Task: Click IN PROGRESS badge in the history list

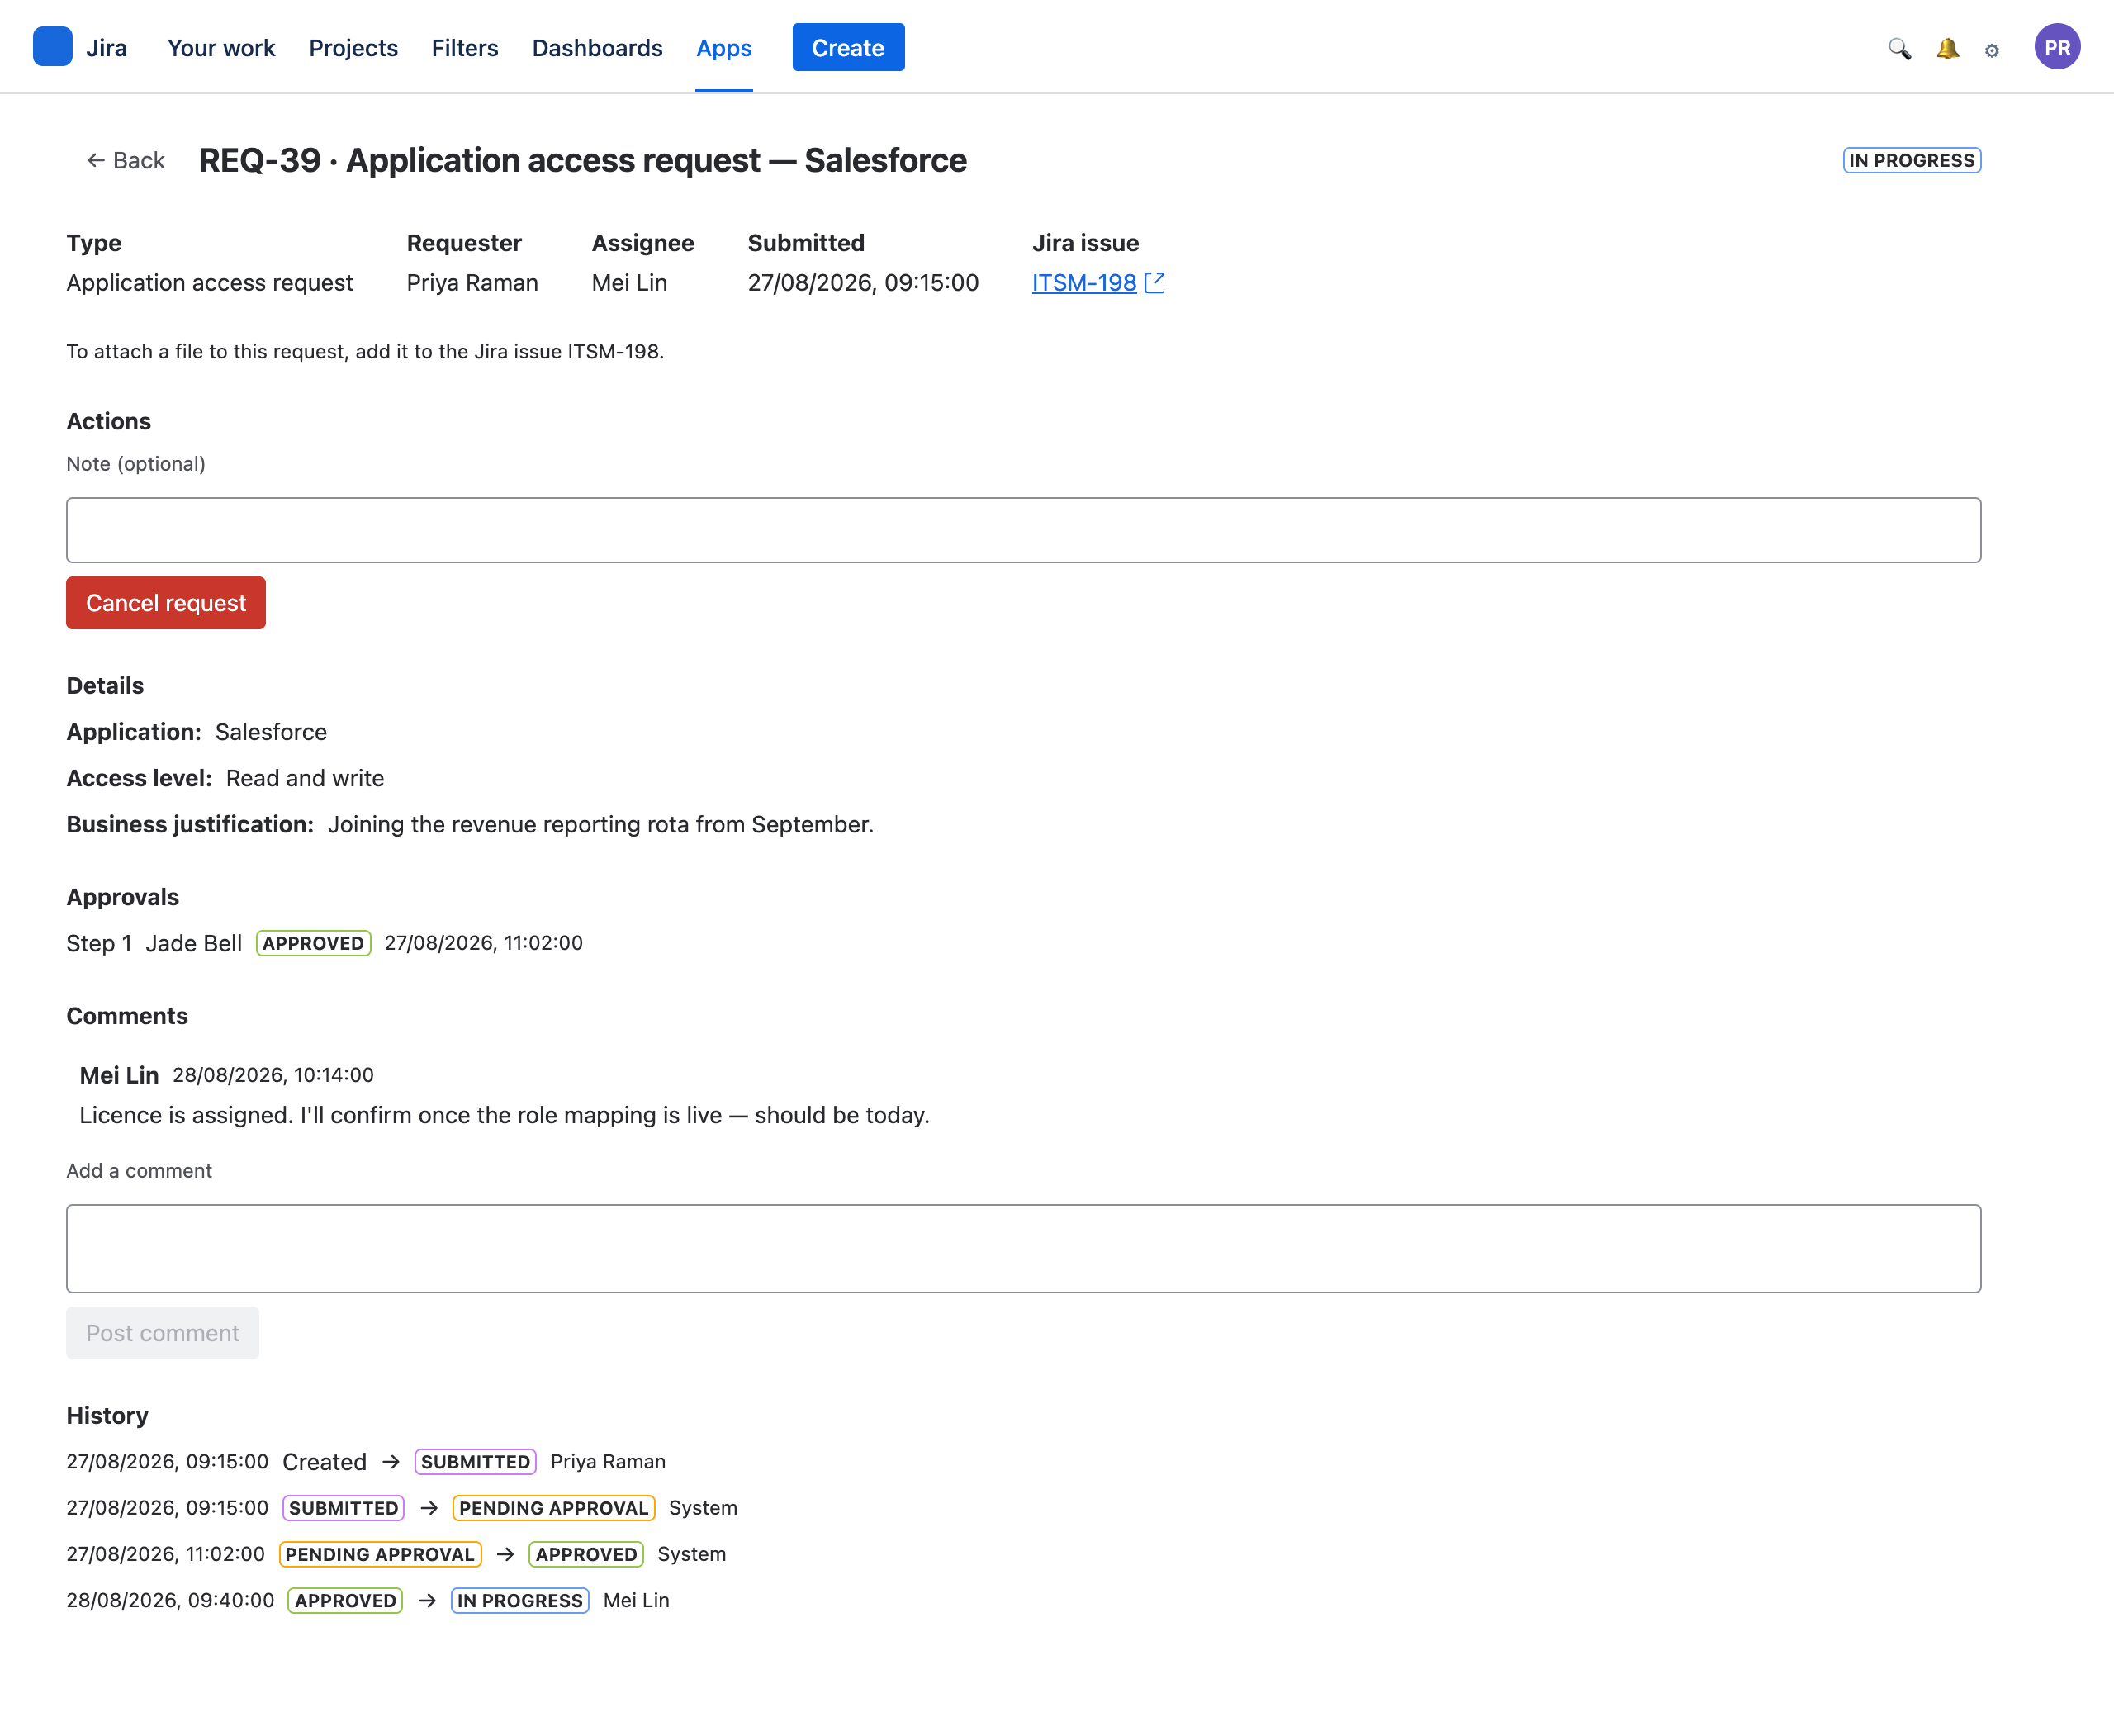Action: coord(520,1600)
